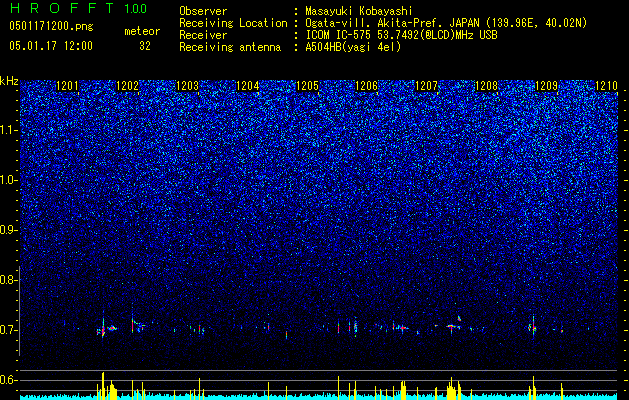629x400 pixels.
Task: Click the 1.1 frequency axis label
Action: pyautogui.click(x=9, y=131)
